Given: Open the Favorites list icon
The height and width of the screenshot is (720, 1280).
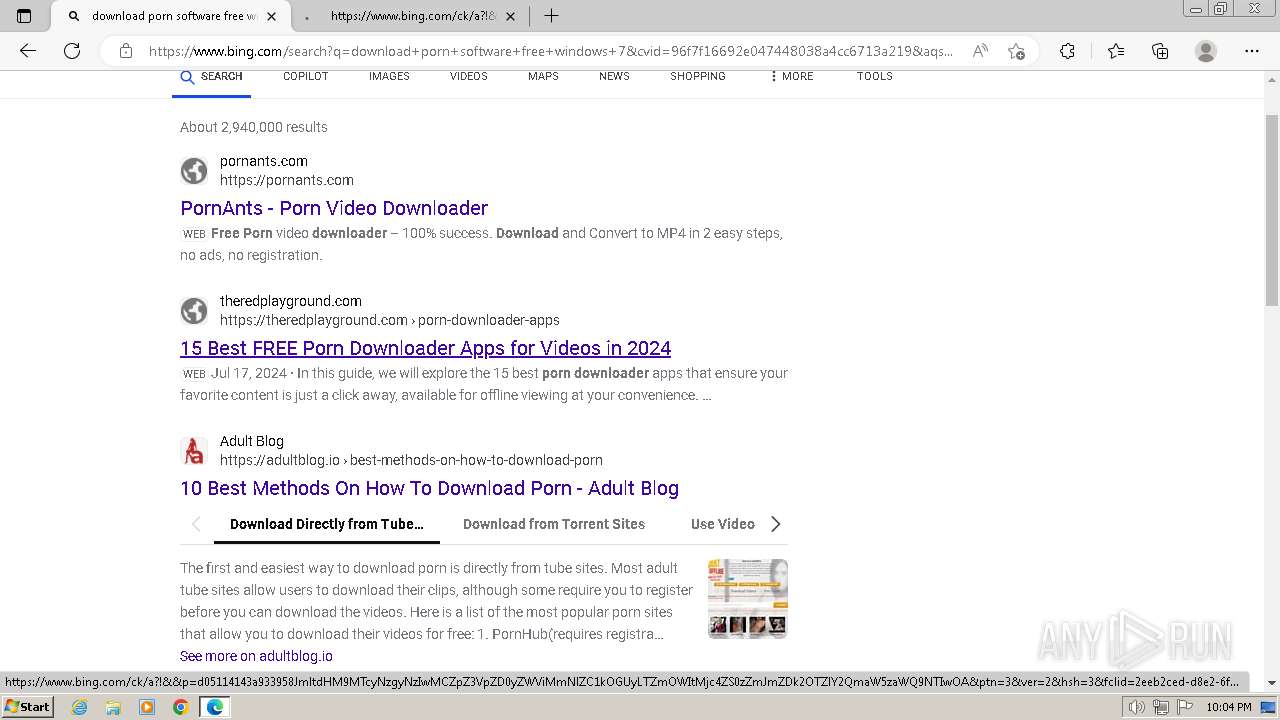Looking at the screenshot, I should tap(1116, 51).
